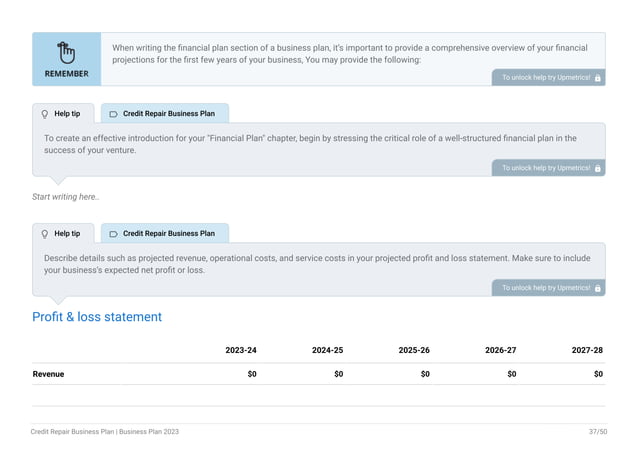Viewport: 638px width, 451px height.
Task: Click lock icon under the profit and loss tip
Action: click(597, 288)
